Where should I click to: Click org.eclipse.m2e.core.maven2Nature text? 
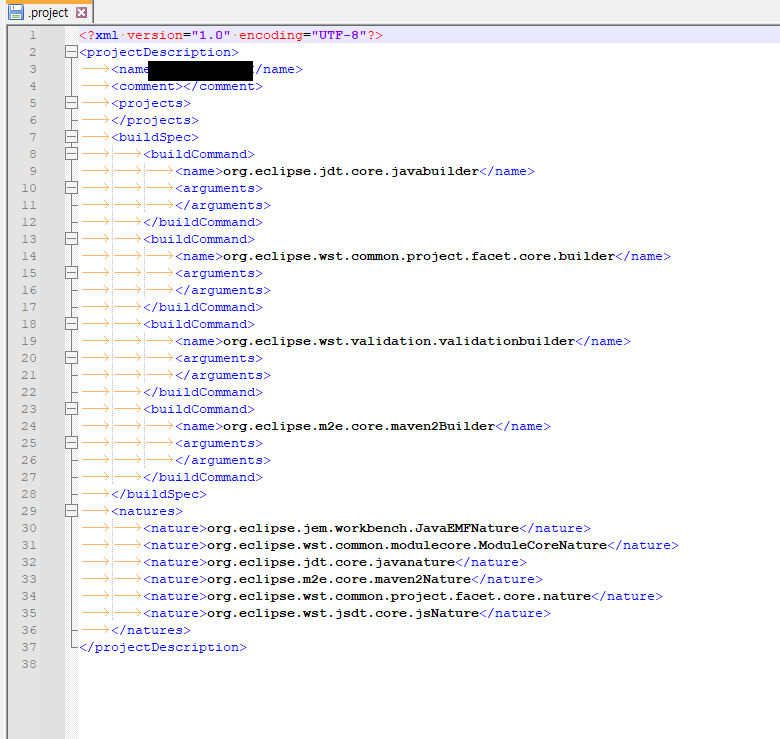point(339,579)
